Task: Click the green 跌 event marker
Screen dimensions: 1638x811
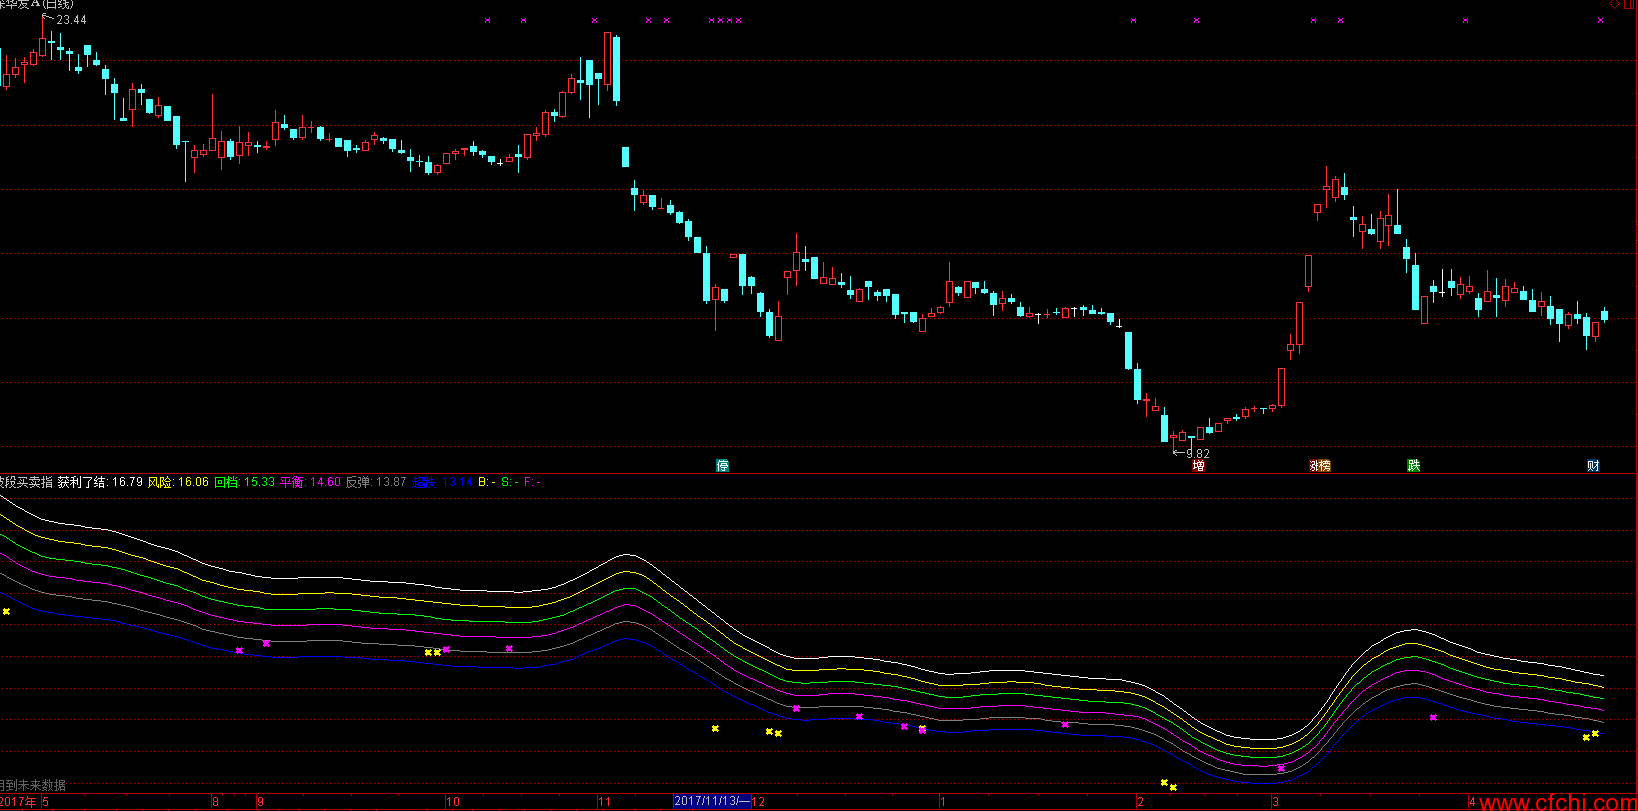Action: tap(1413, 466)
